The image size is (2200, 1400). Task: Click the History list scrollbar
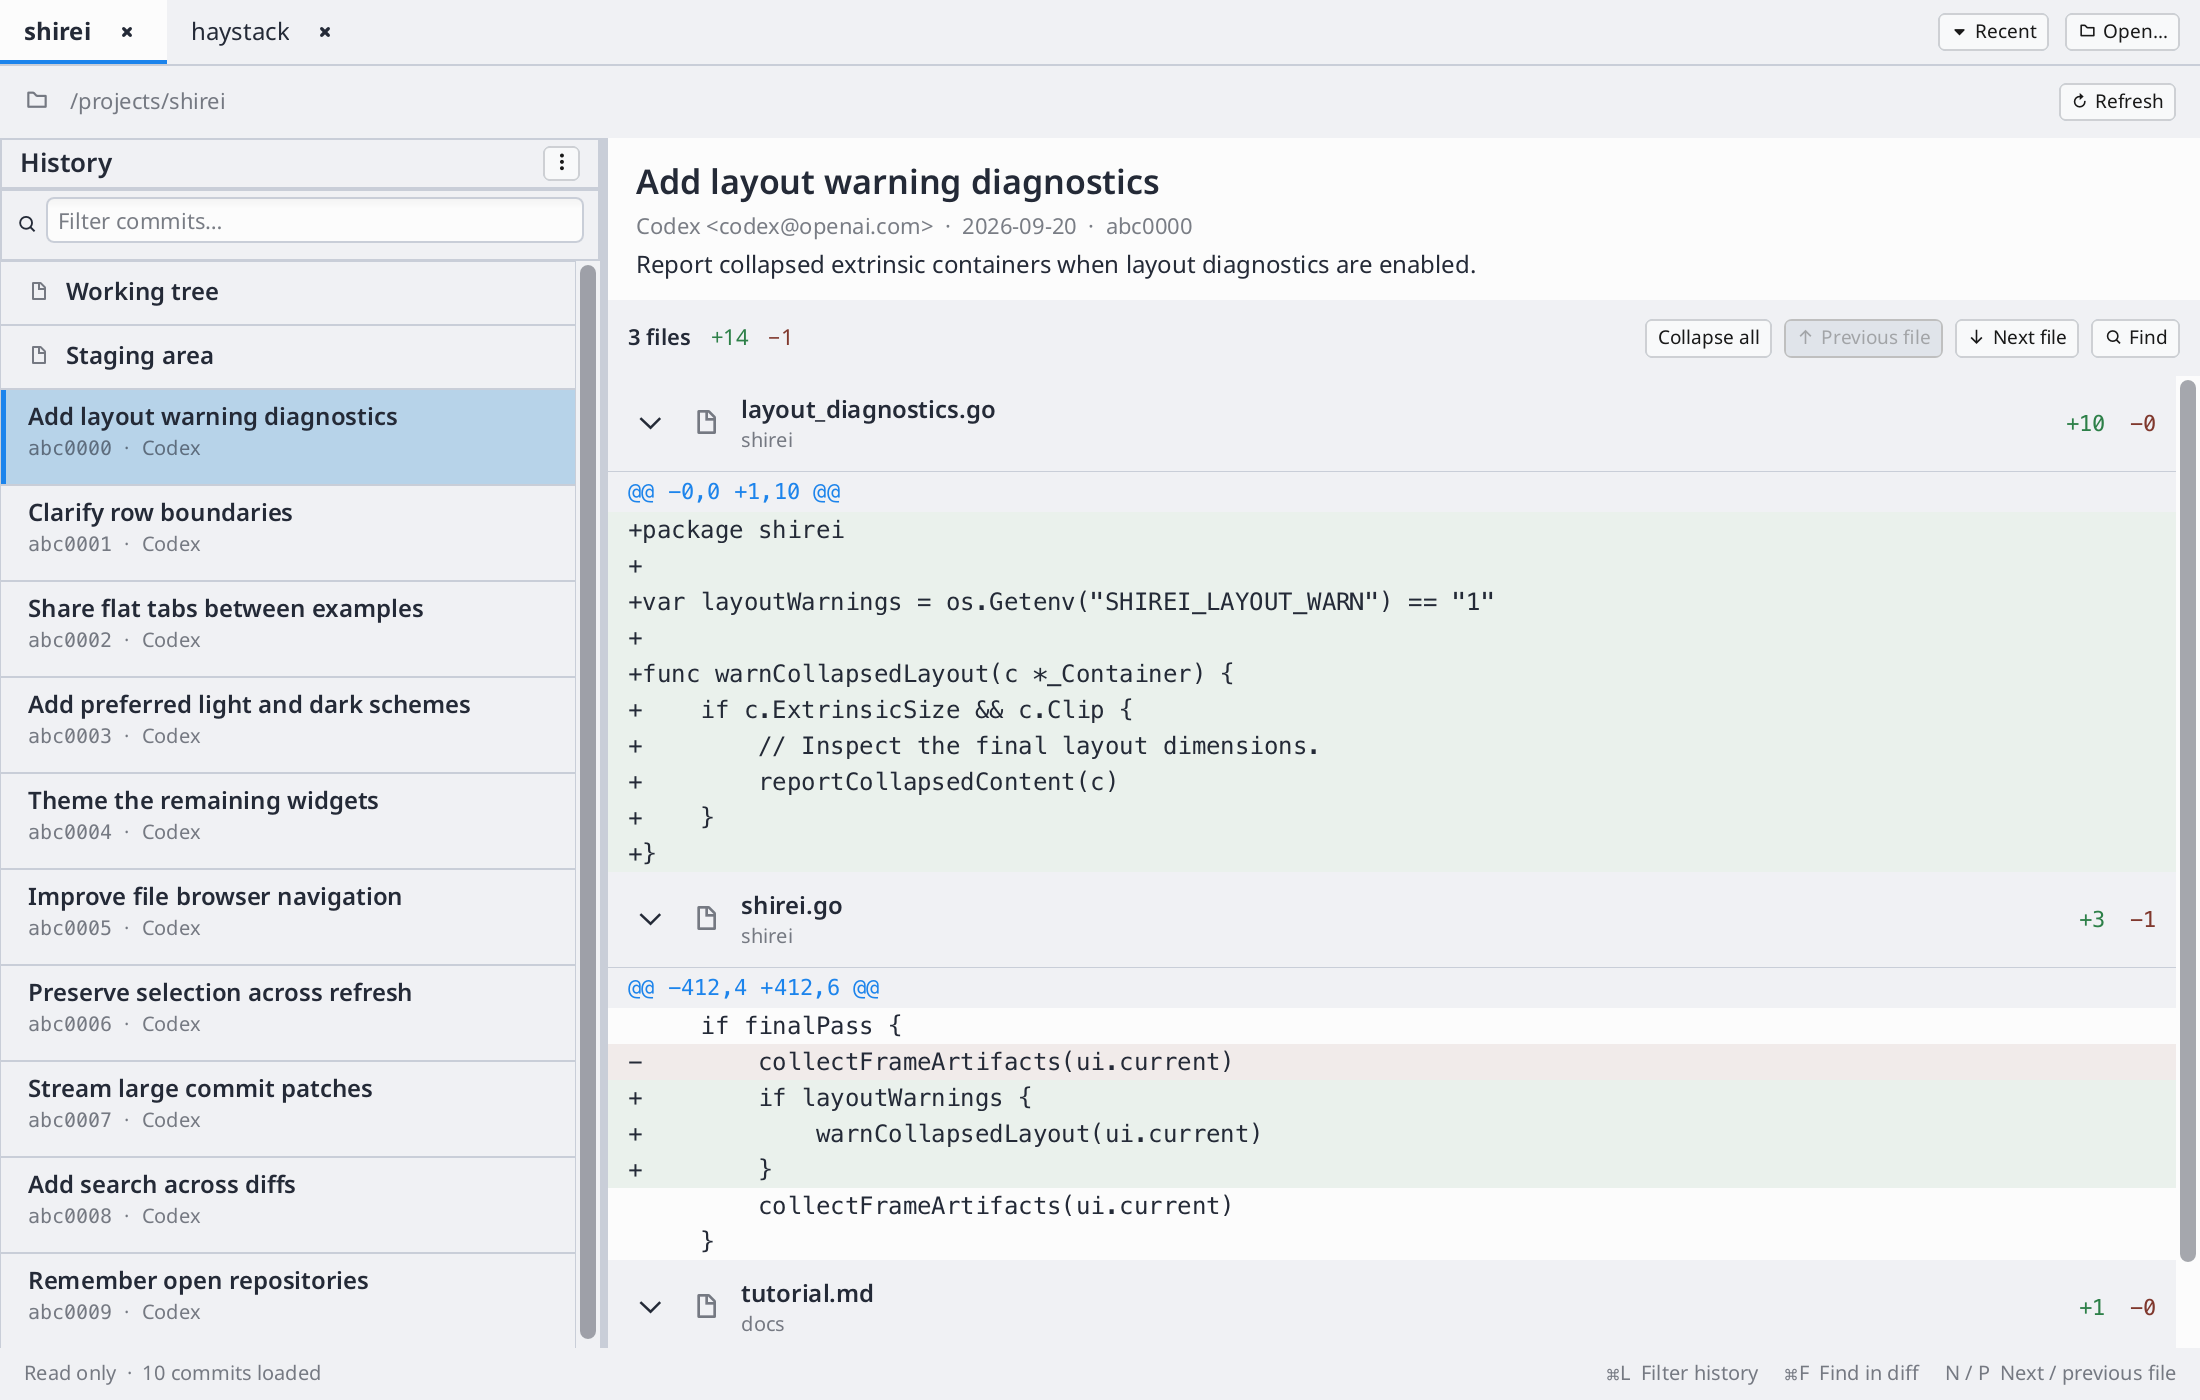[x=588, y=800]
